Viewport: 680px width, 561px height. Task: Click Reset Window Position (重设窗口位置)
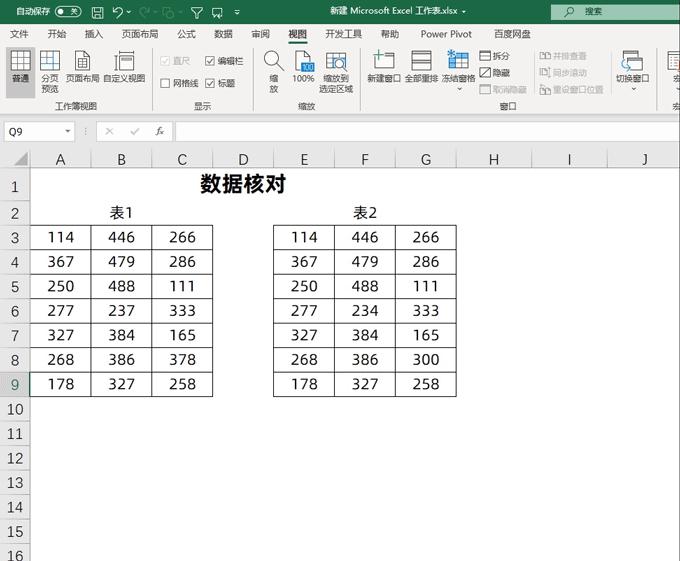pyautogui.click(x=571, y=89)
